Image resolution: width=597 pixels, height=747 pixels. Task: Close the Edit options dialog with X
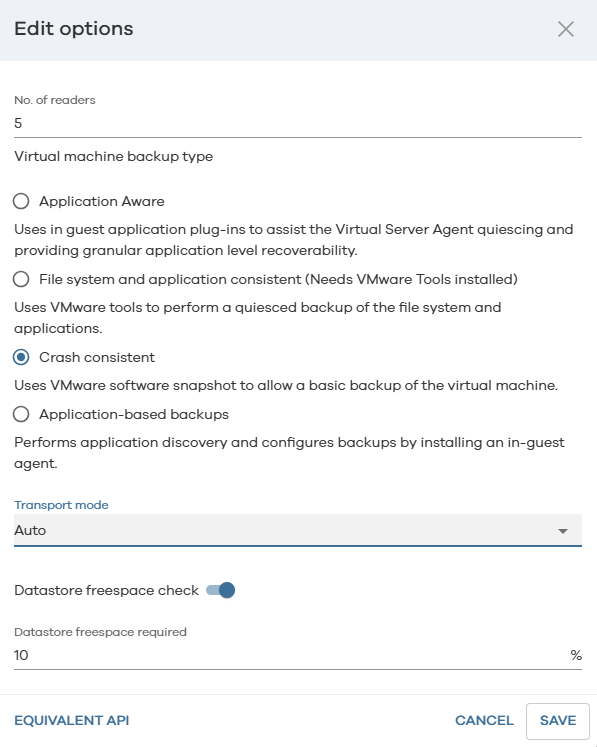click(x=566, y=29)
